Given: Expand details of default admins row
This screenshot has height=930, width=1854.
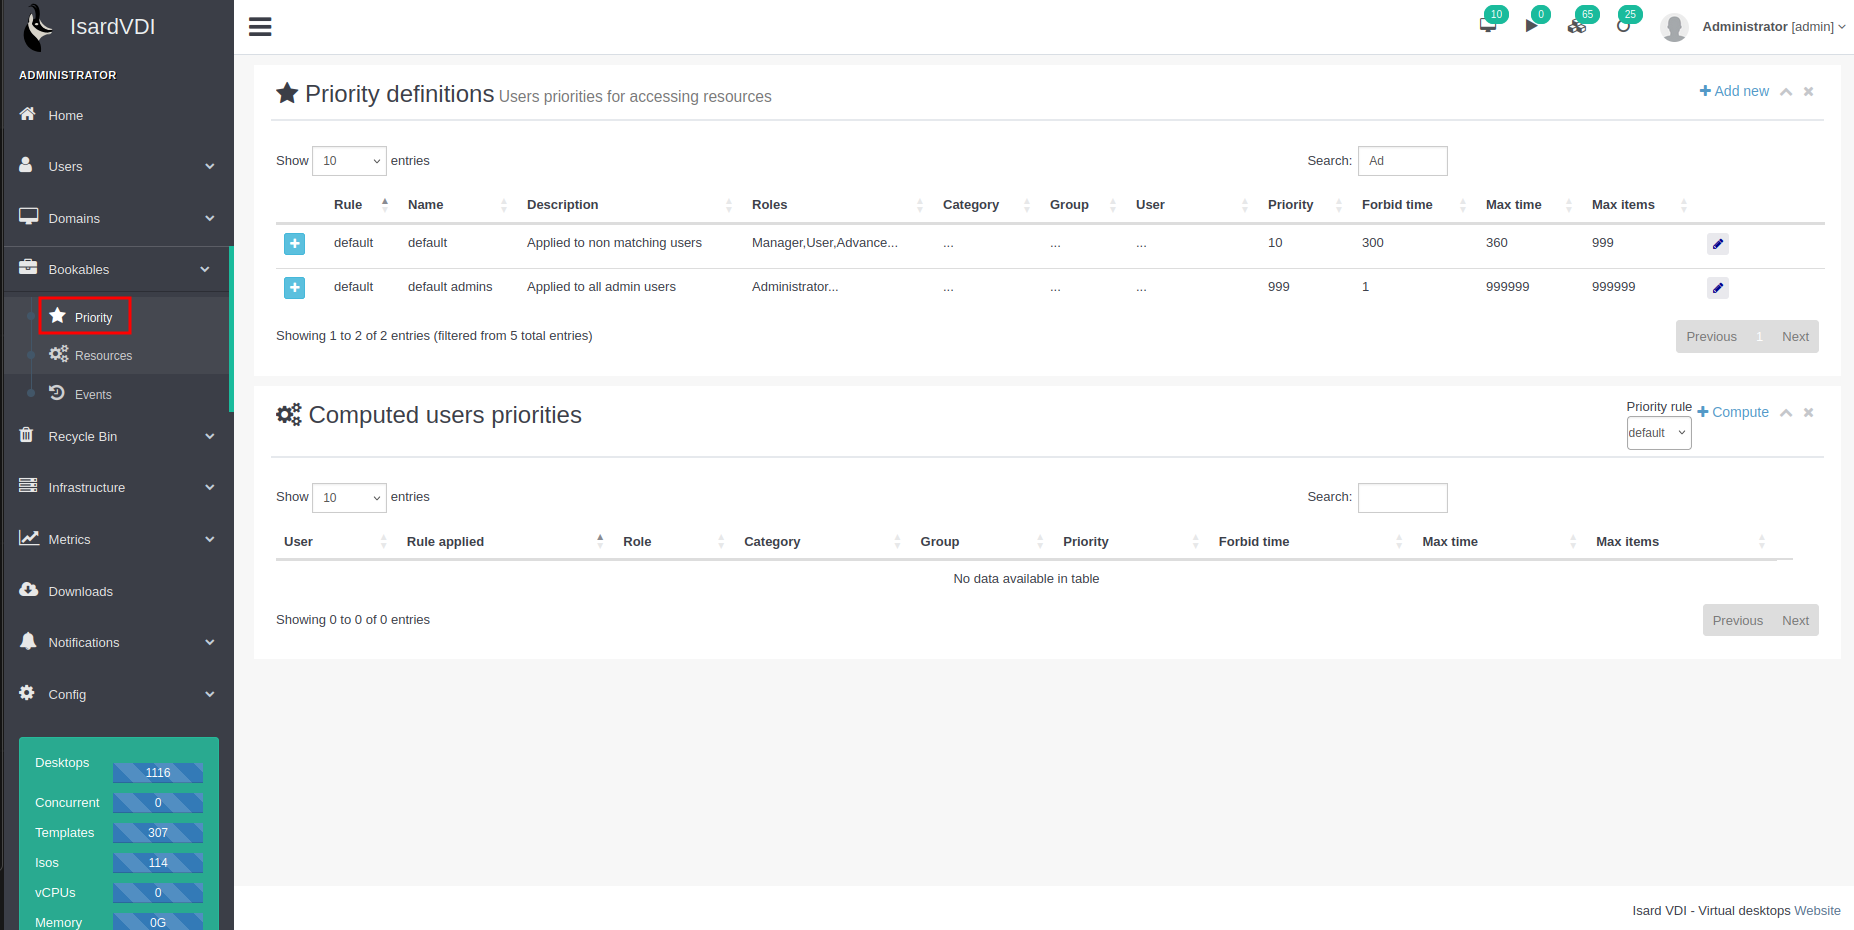Looking at the screenshot, I should coord(295,288).
